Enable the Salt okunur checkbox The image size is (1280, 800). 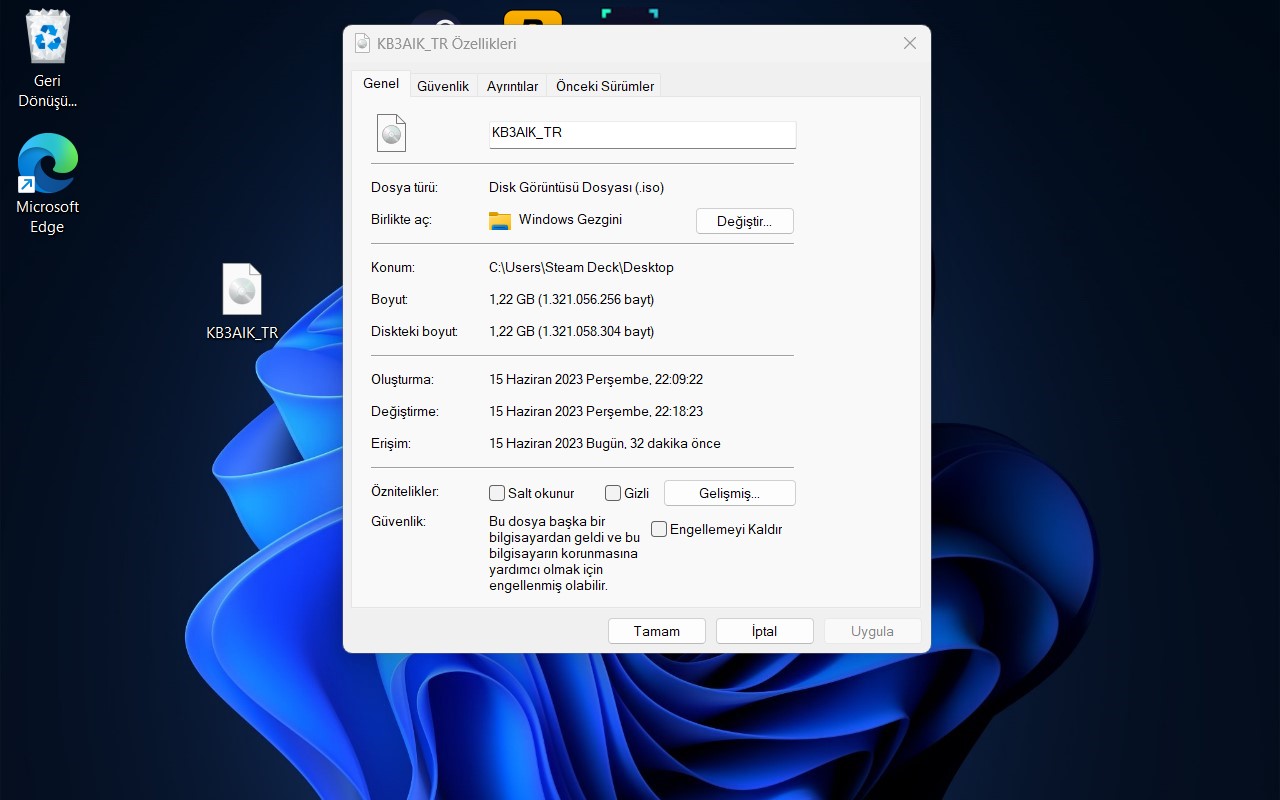[x=497, y=493]
